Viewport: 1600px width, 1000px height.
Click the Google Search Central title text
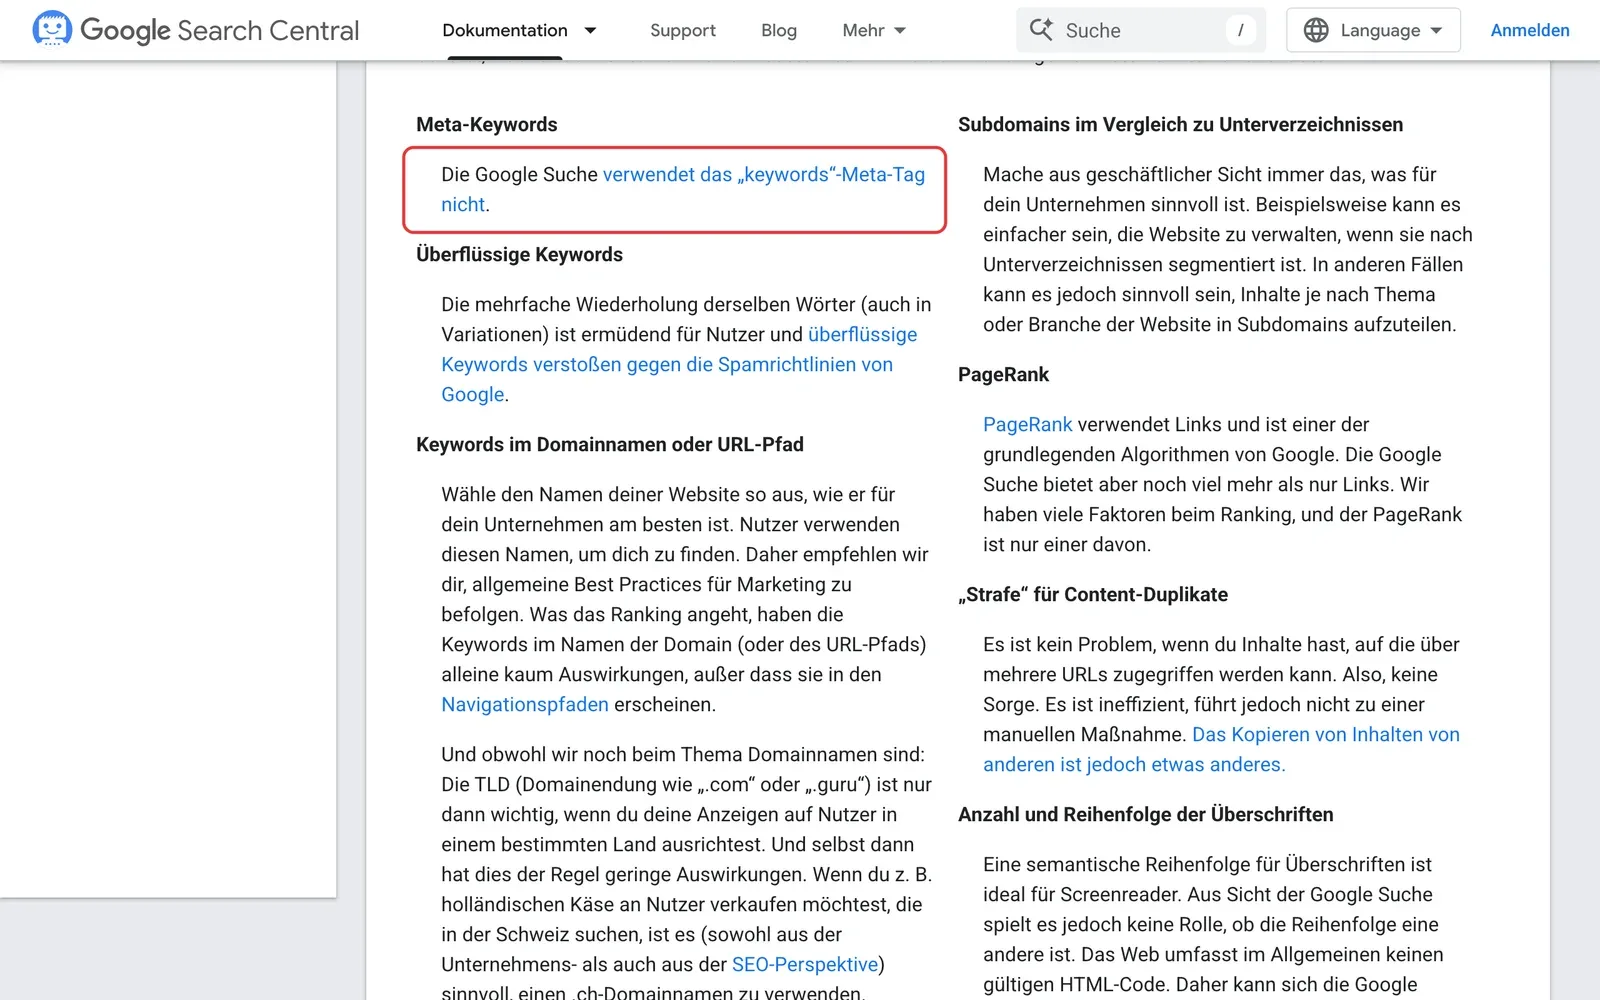click(x=219, y=31)
